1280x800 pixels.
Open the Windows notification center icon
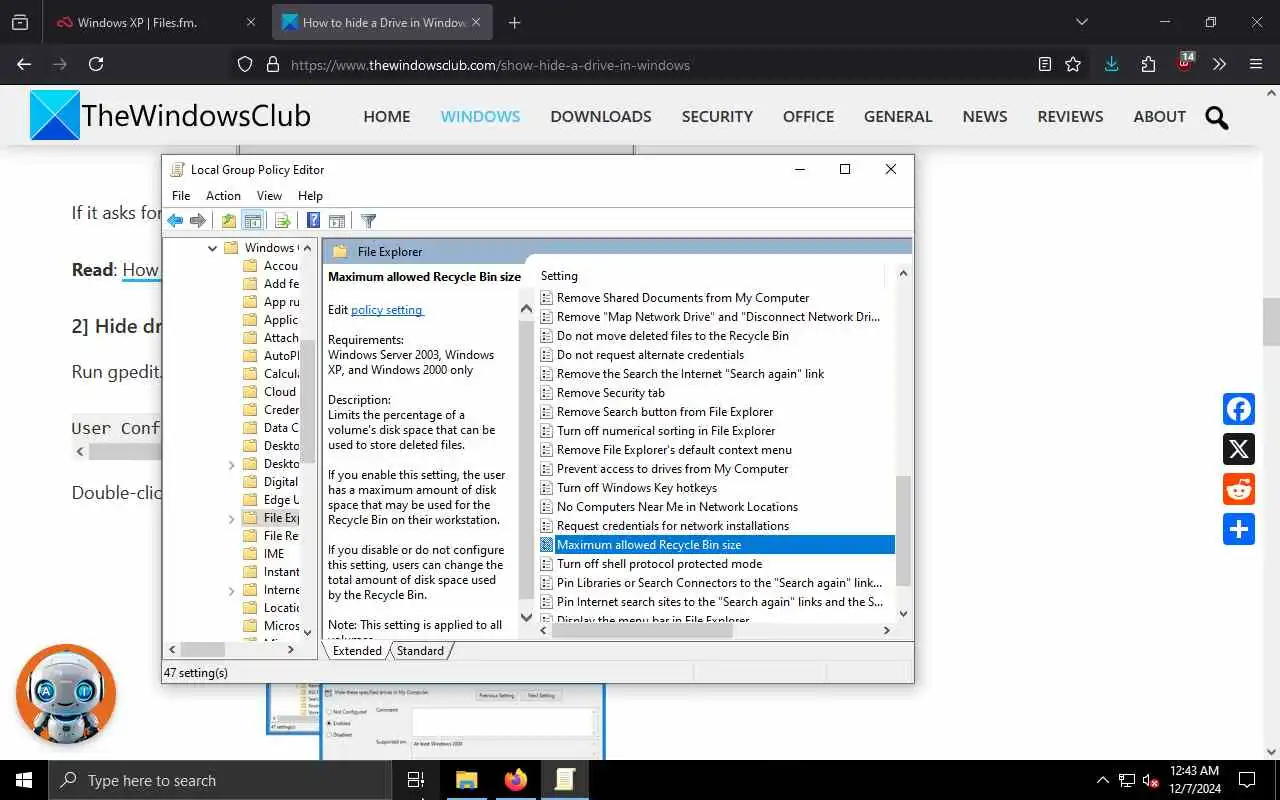[1247, 780]
